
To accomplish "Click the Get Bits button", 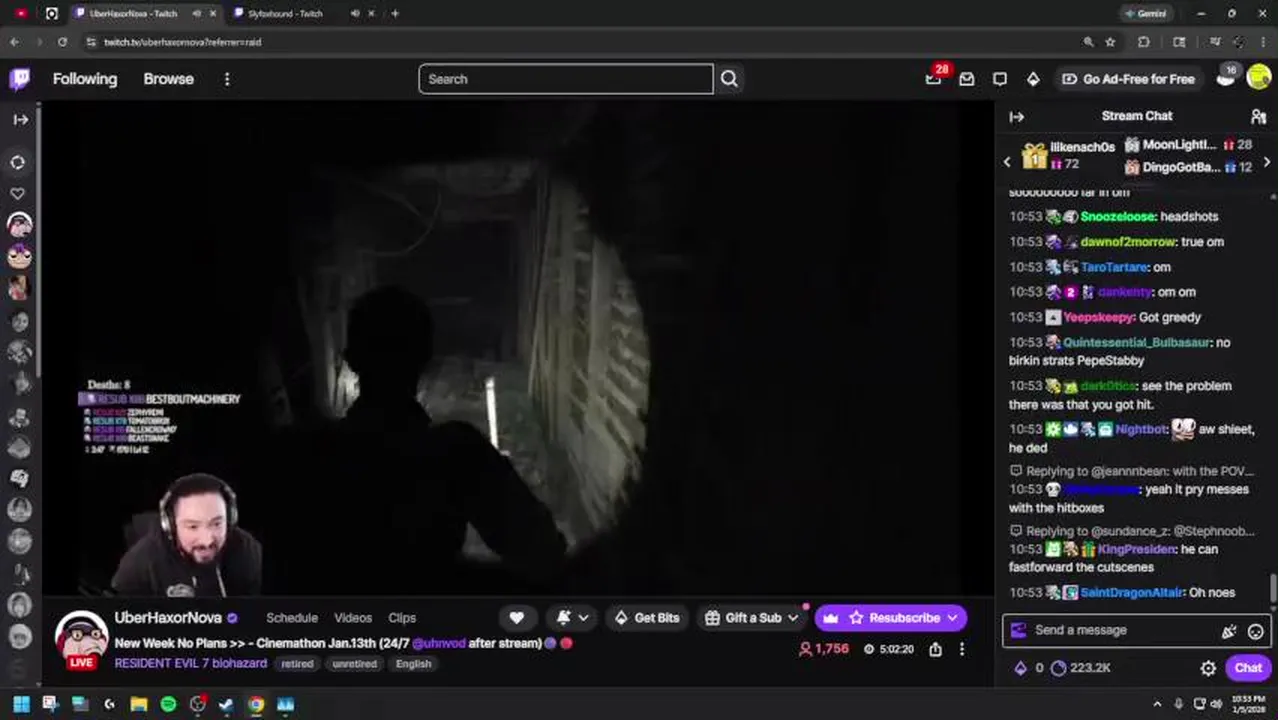I will [647, 618].
